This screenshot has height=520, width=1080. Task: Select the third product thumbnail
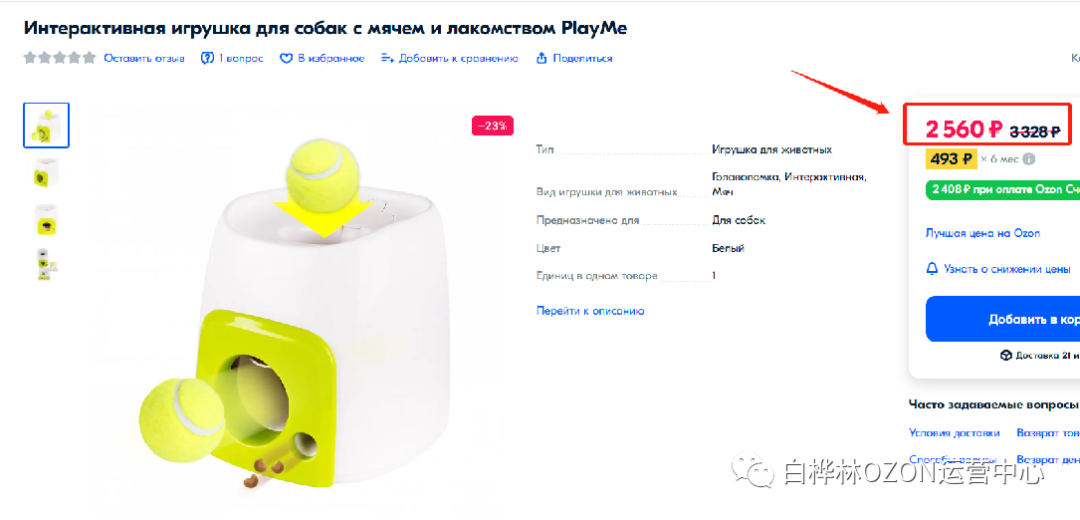tap(46, 219)
